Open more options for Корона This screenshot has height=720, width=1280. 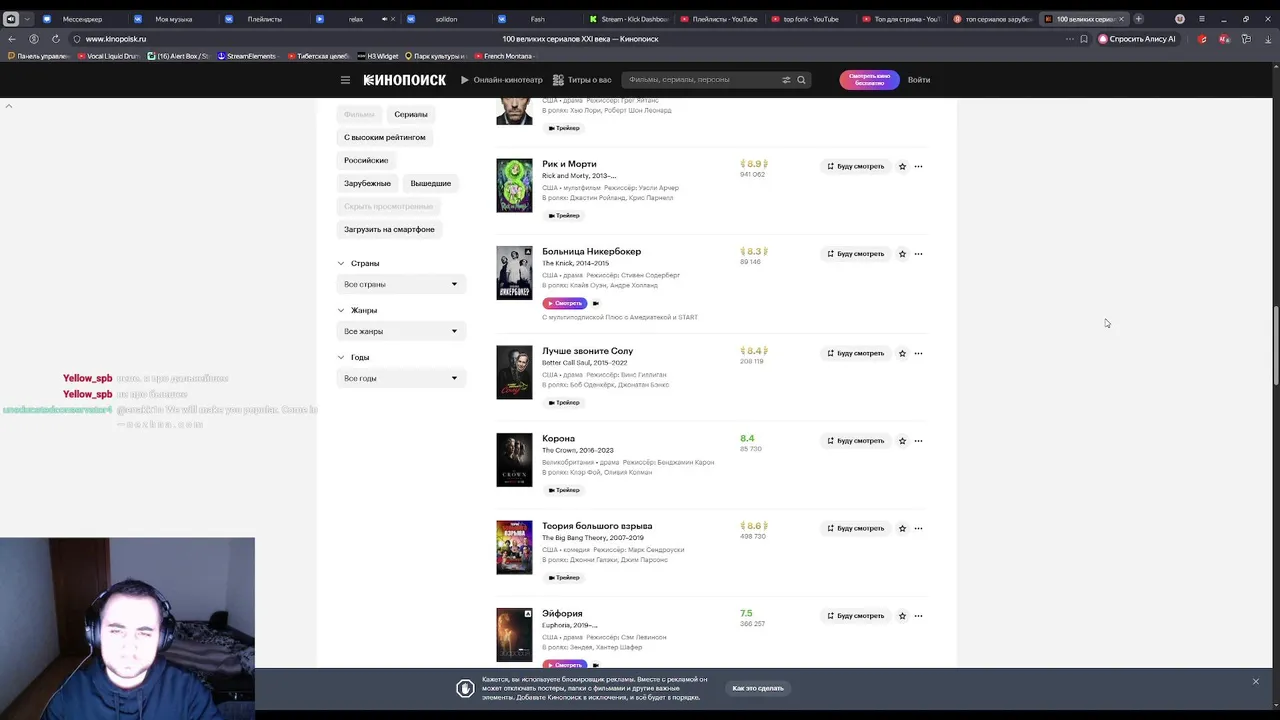tap(918, 441)
